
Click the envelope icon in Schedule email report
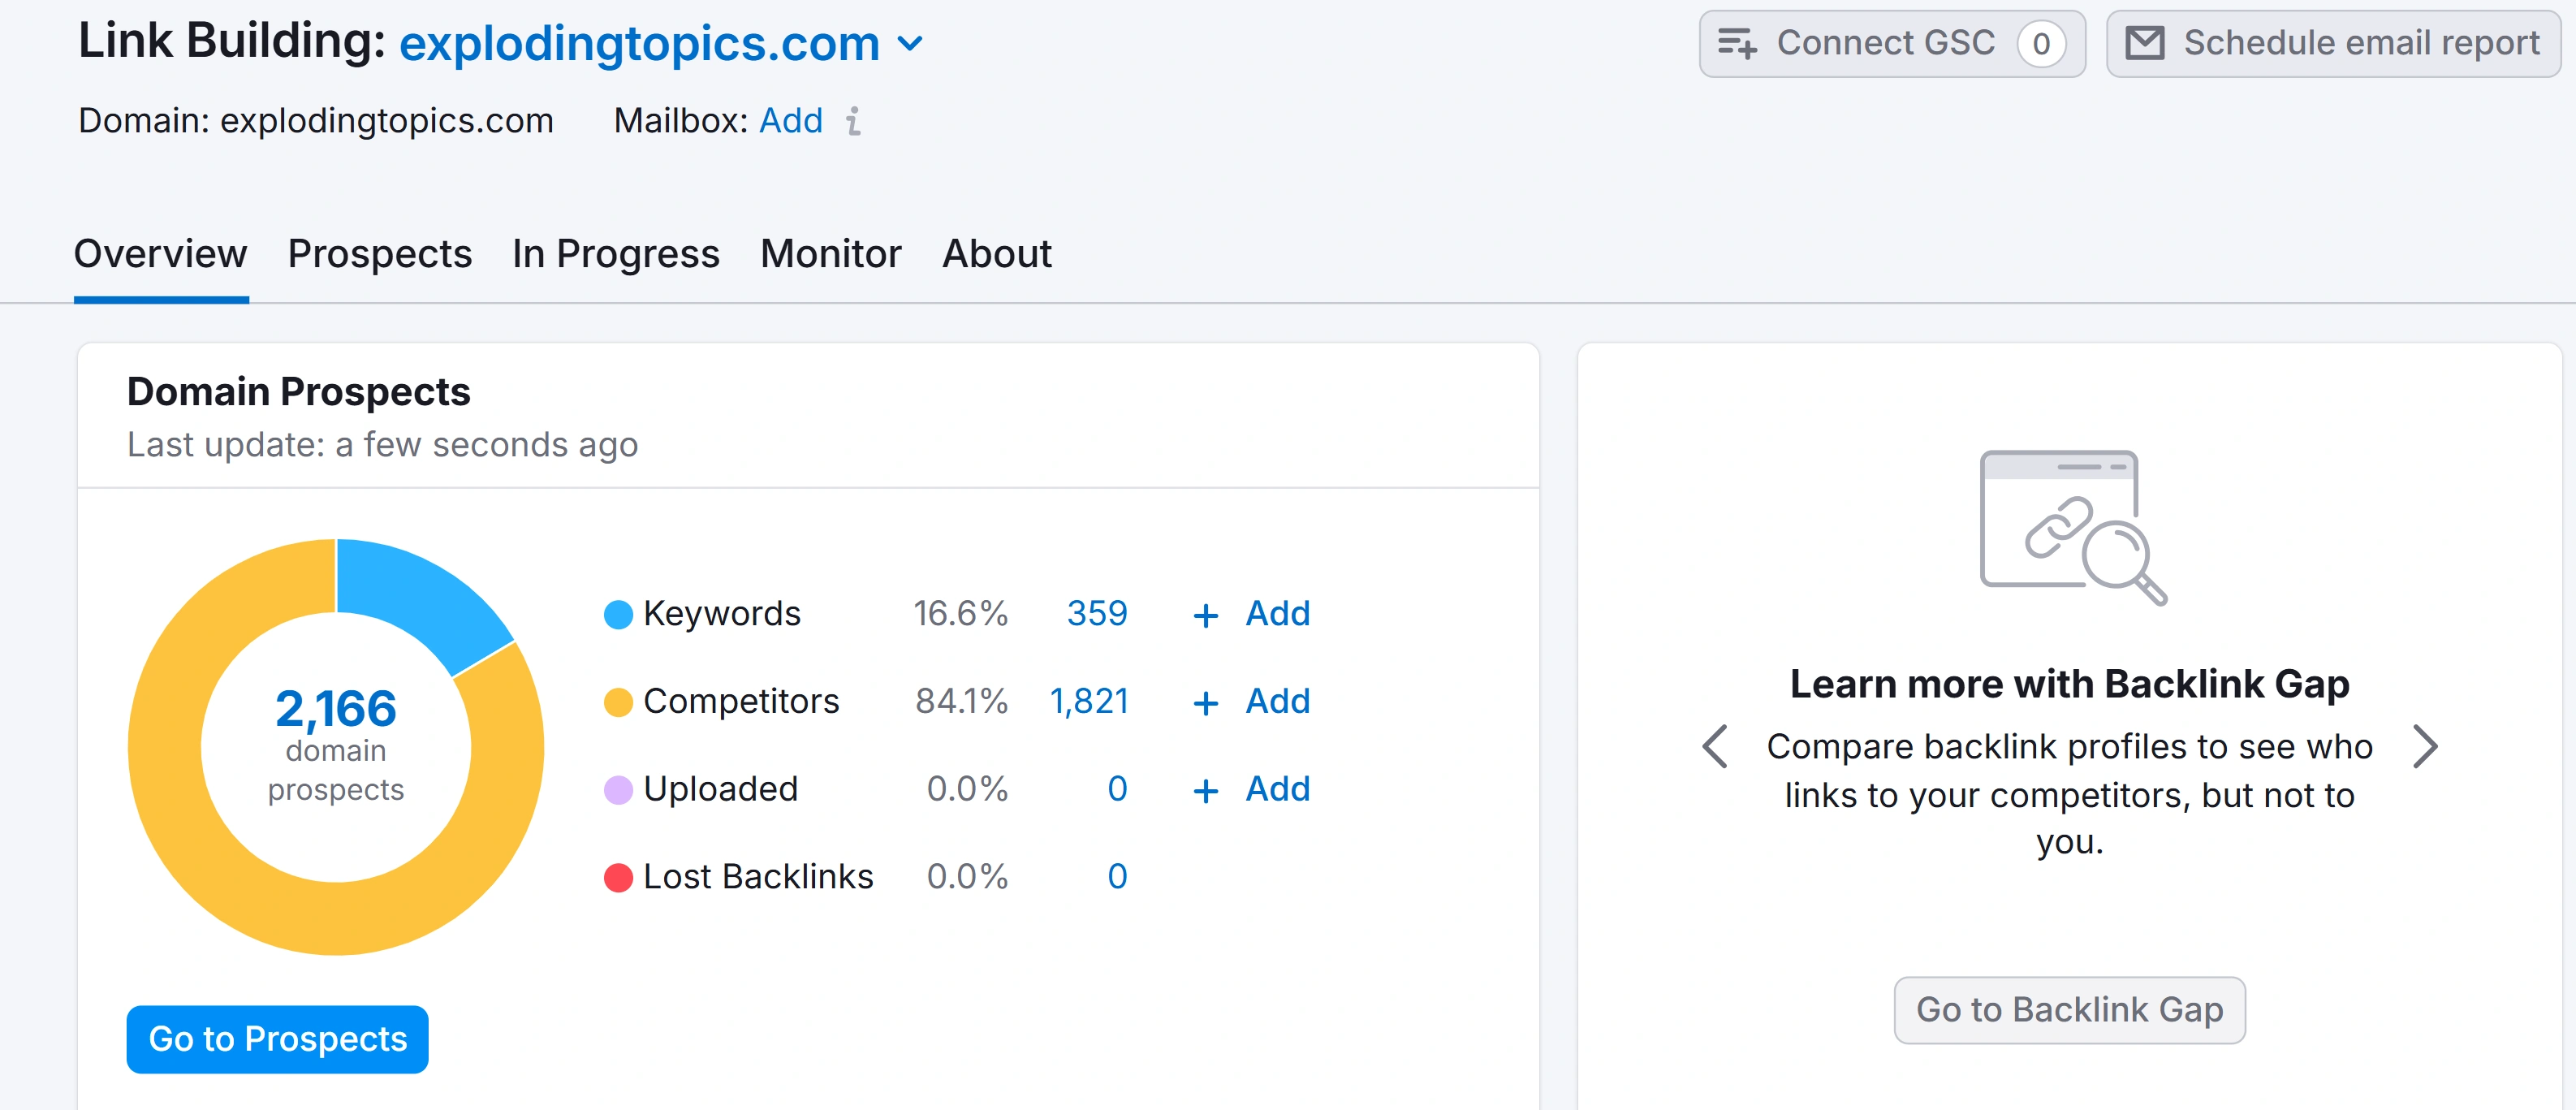pyautogui.click(x=2144, y=44)
